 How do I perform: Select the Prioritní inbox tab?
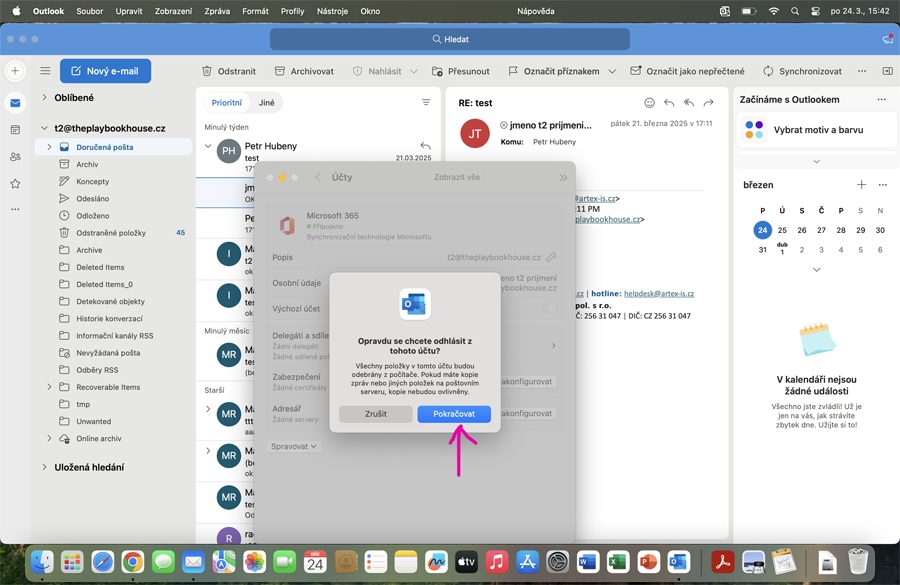[227, 103]
